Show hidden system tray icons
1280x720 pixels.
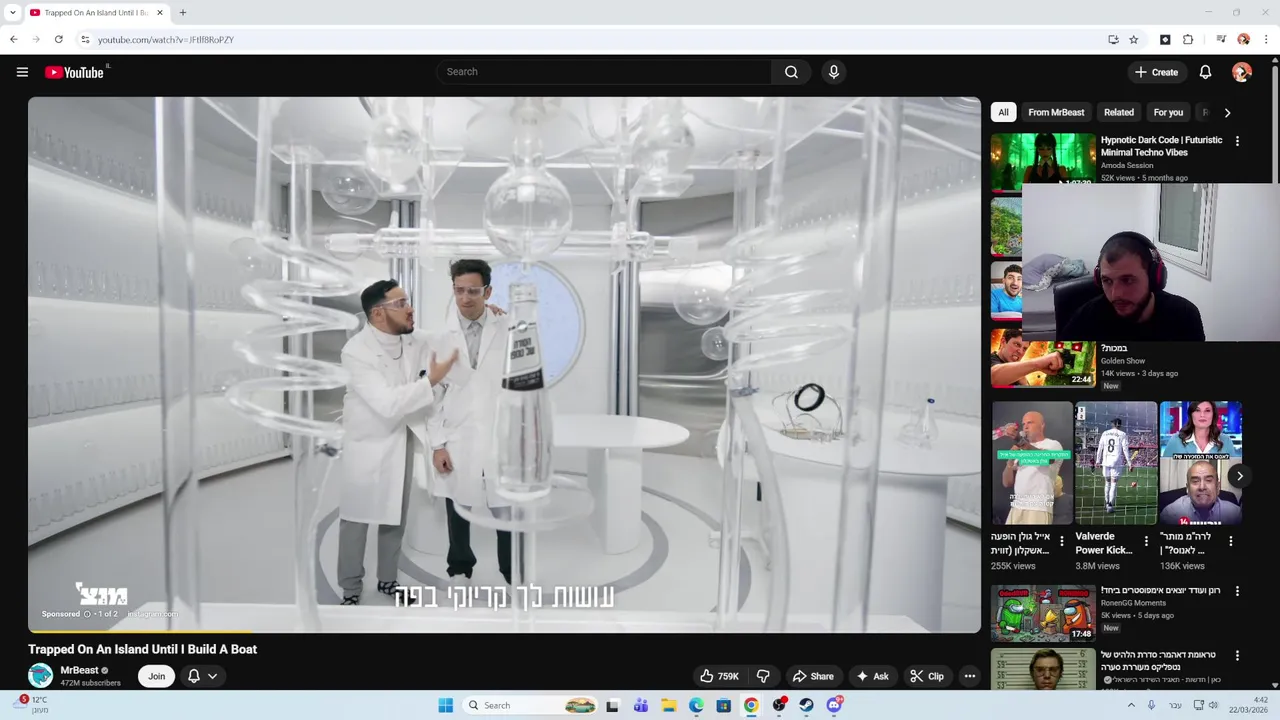pyautogui.click(x=1131, y=705)
